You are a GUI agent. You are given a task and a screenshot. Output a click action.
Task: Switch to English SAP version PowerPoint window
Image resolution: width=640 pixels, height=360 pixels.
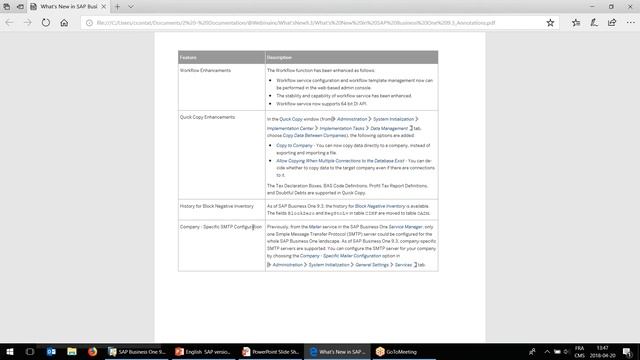tap(203, 351)
